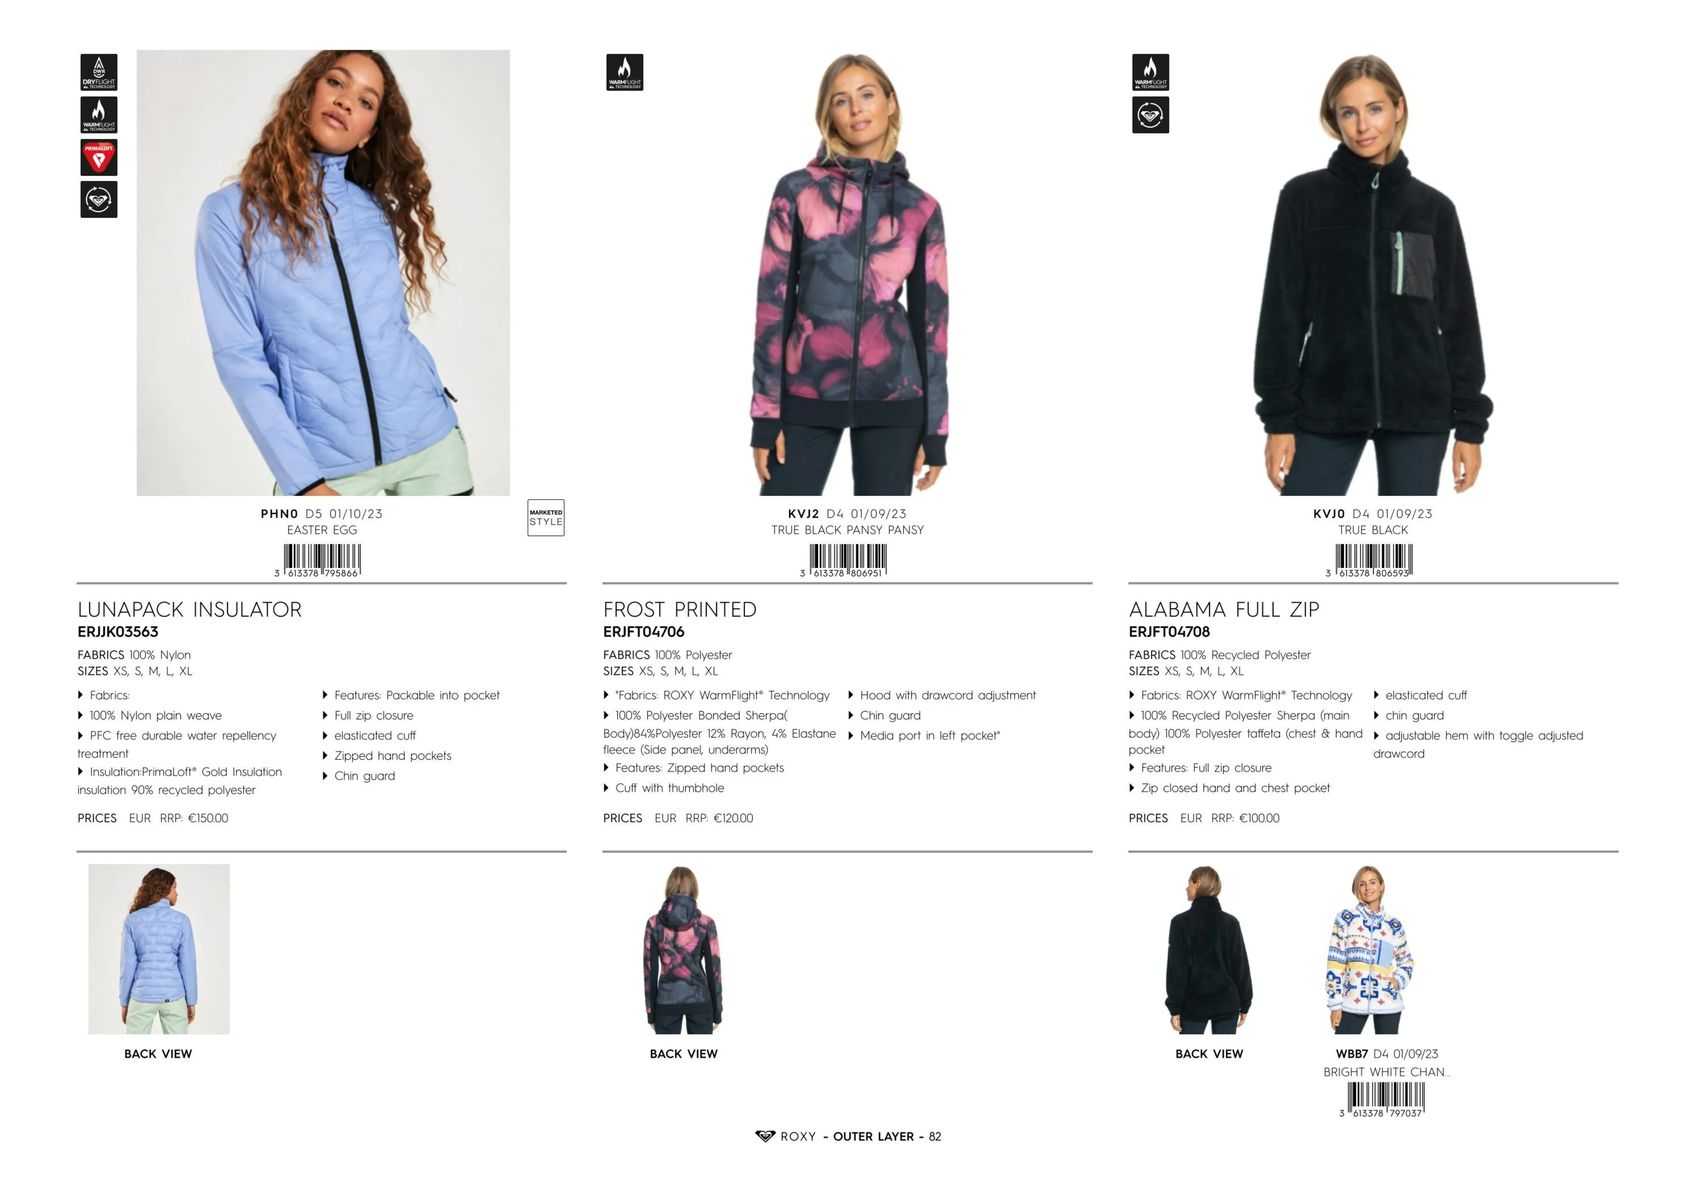Screen dimensions: 1698x1200
Task: Click the WarmFlight icon beside Lunapack Insulator
Action: click(99, 115)
